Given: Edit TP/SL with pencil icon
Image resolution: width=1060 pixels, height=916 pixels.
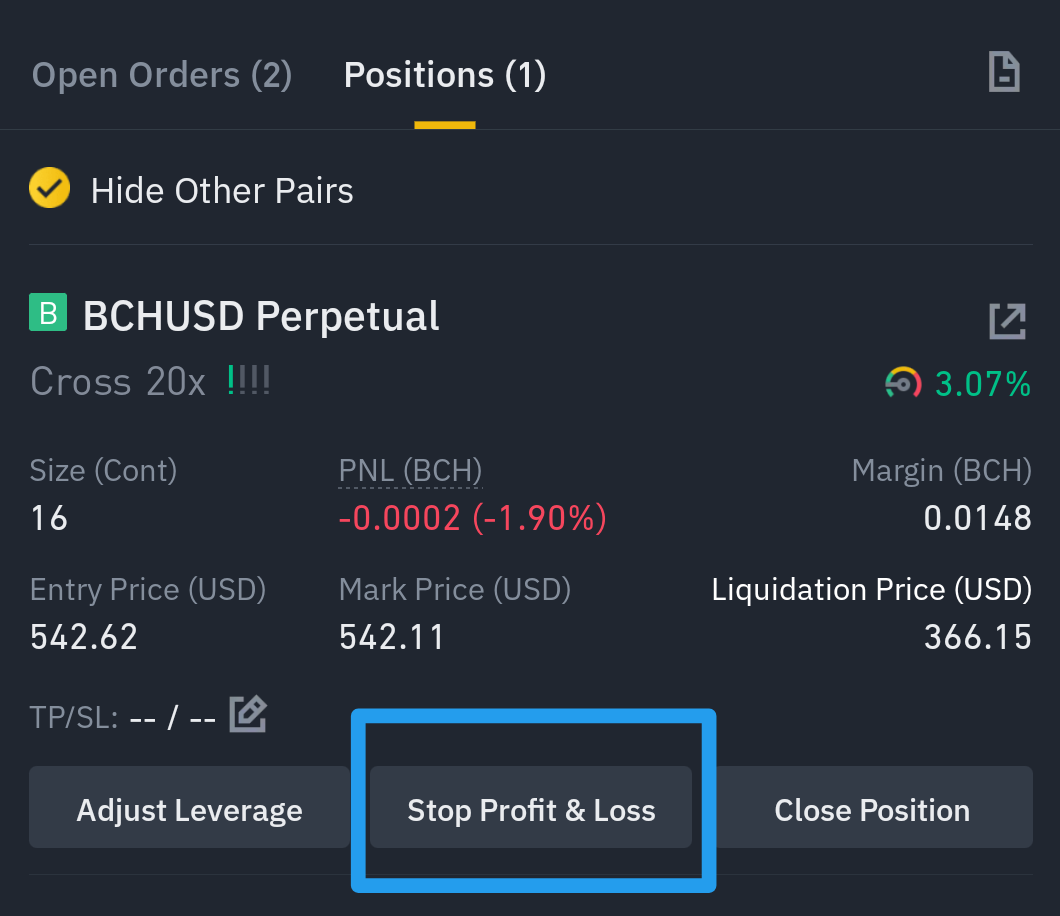Looking at the screenshot, I should [248, 714].
